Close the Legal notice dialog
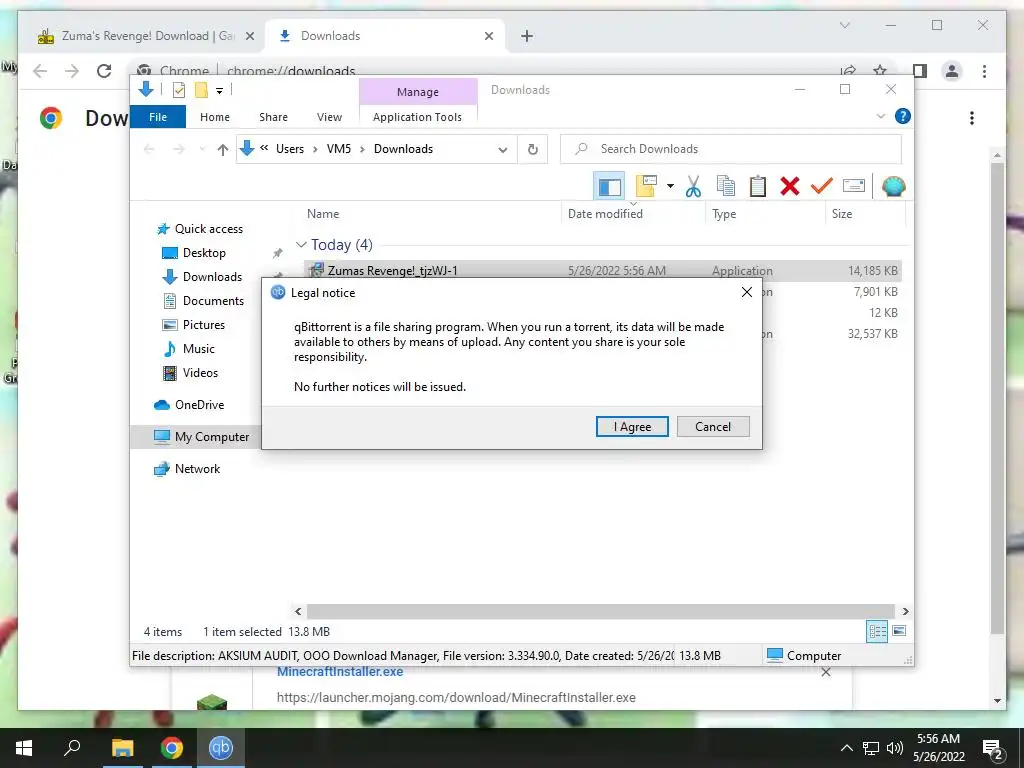Screen dimensions: 1024x768 (746, 293)
